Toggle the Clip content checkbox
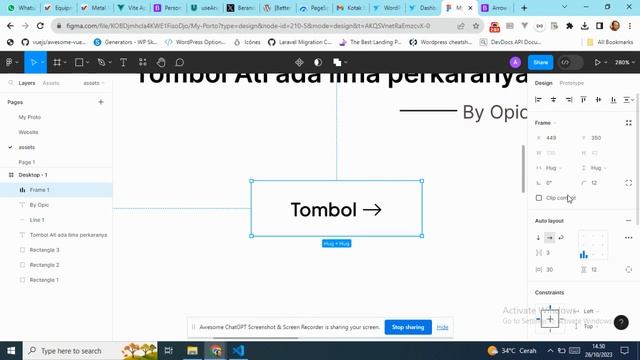This screenshot has width=640, height=360. tap(539, 198)
